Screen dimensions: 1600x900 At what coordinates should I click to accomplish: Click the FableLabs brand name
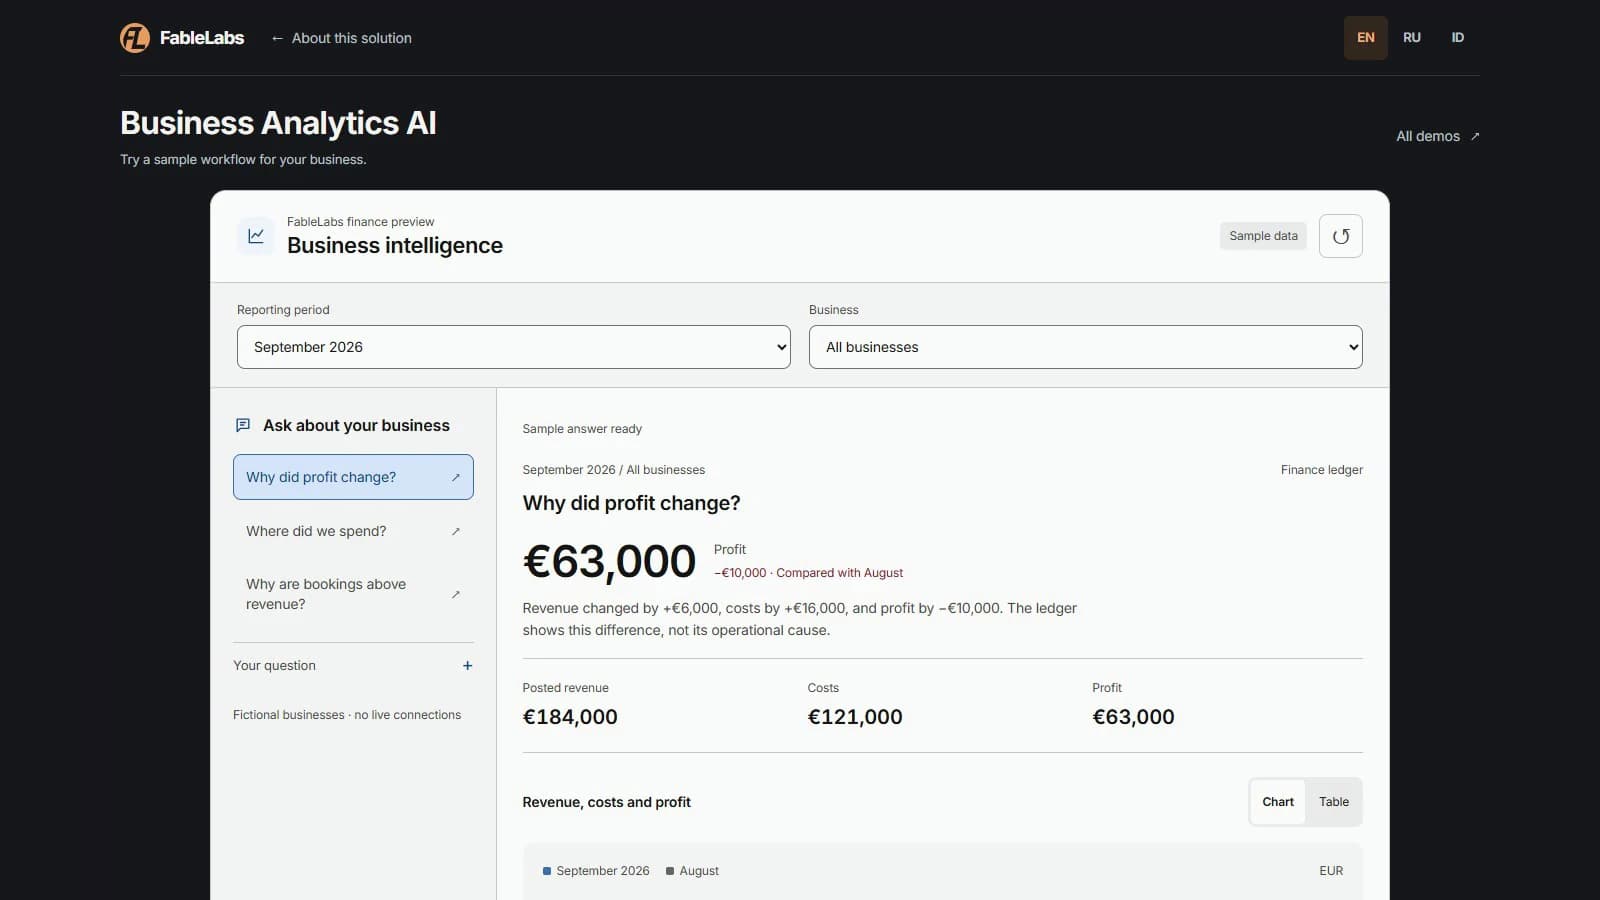click(202, 38)
